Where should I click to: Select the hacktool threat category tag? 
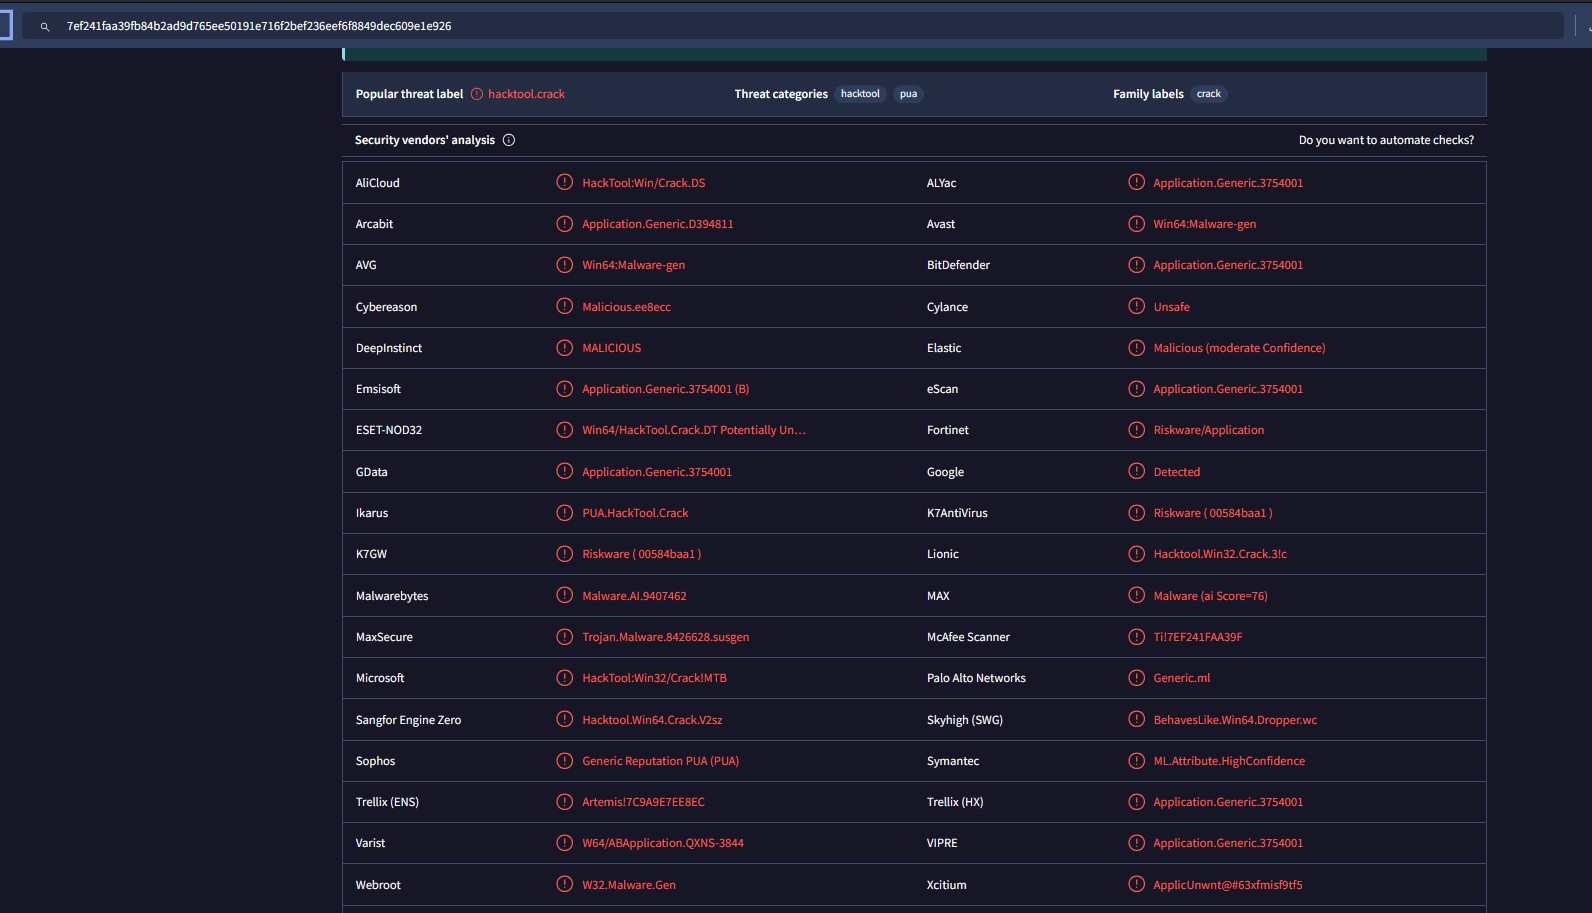860,94
